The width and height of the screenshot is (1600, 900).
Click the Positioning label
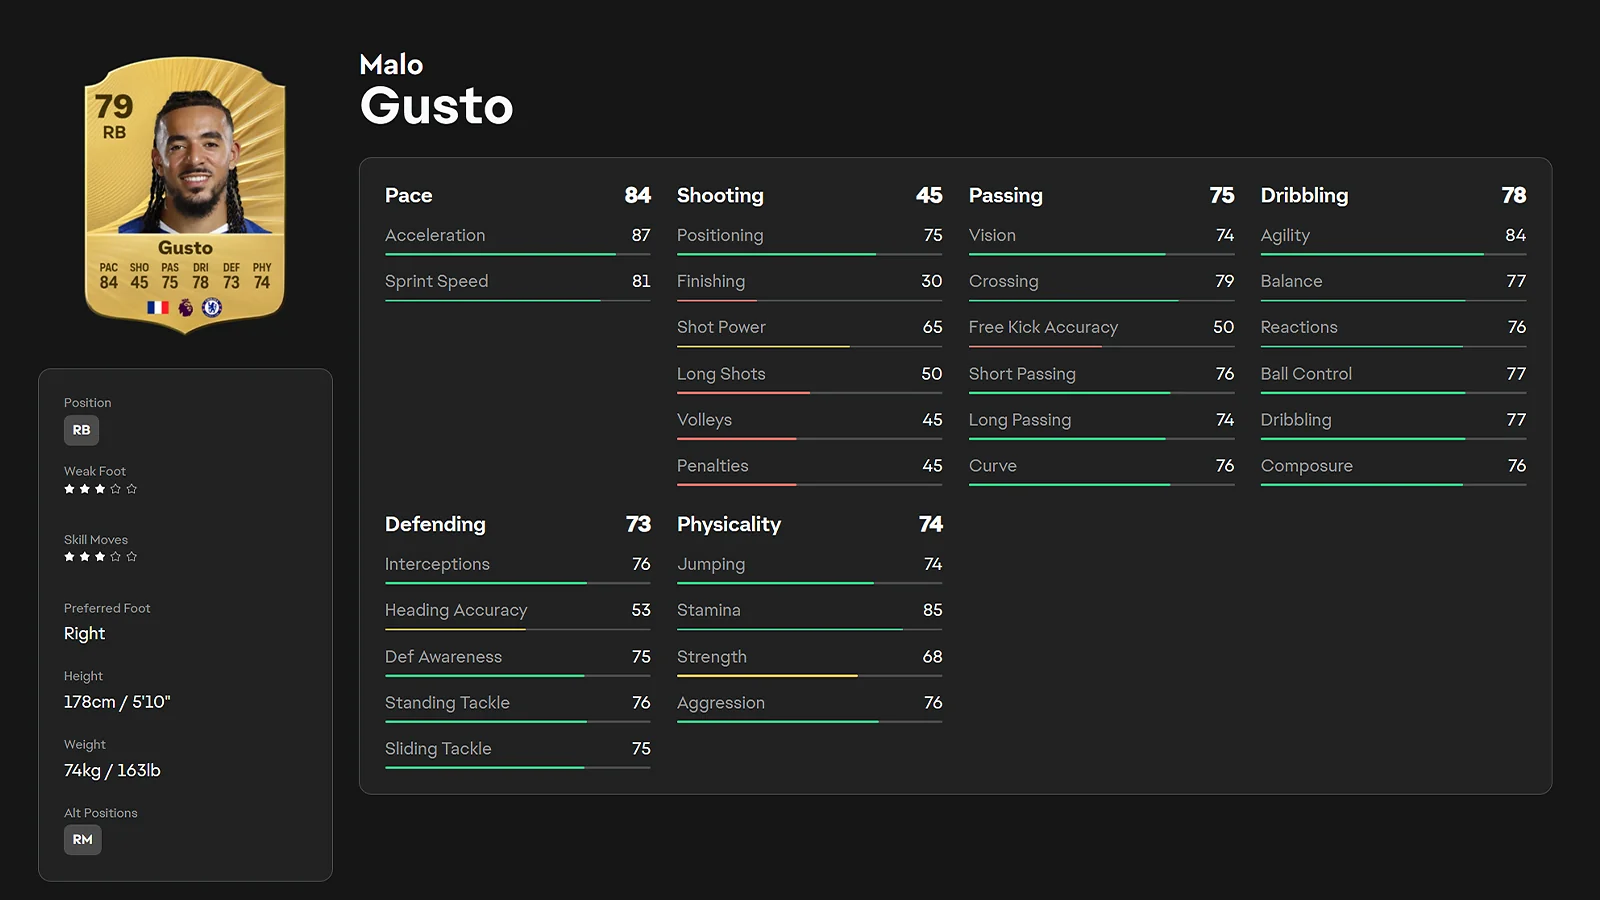720,235
